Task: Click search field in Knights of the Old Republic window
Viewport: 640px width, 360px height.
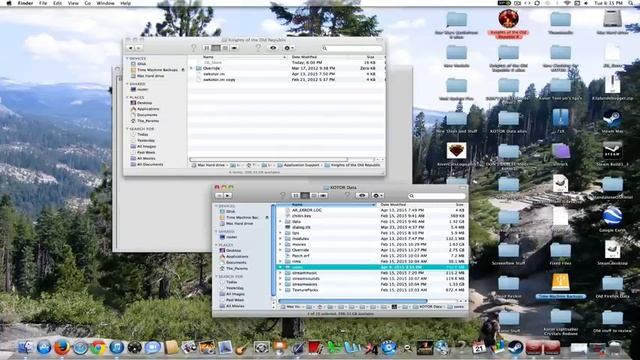Action: tap(352, 49)
